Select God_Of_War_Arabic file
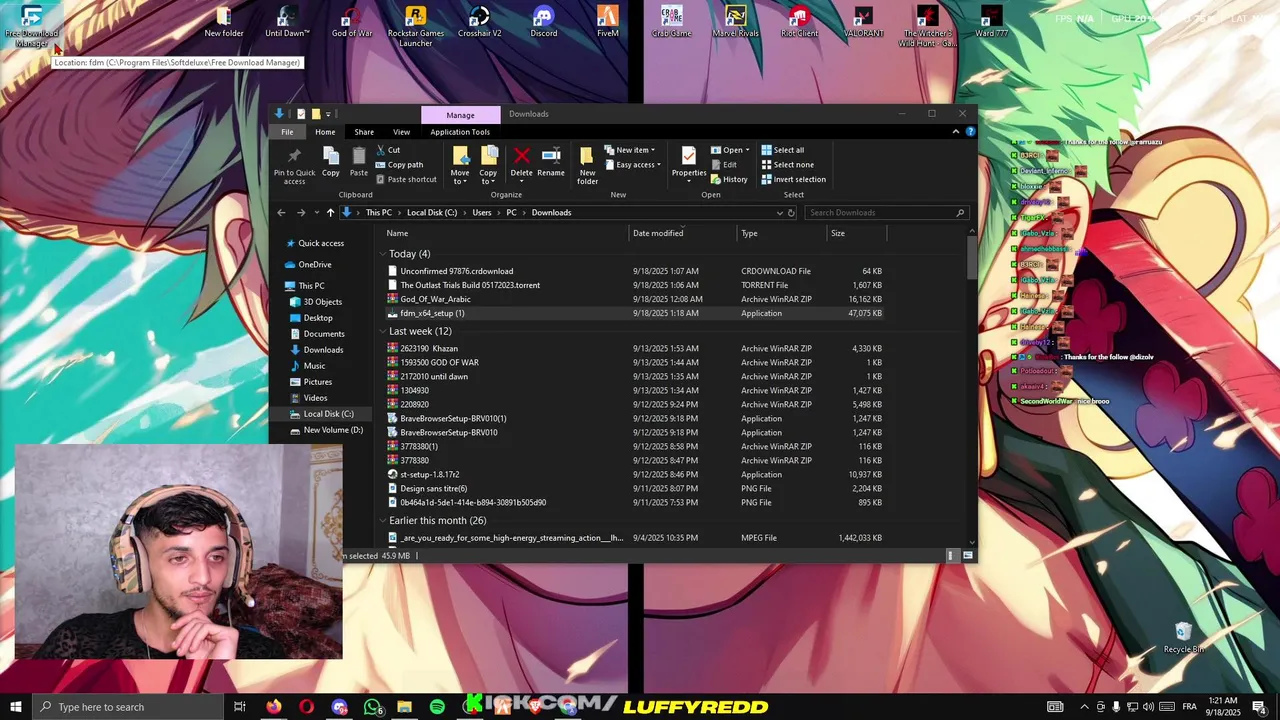This screenshot has height=720, width=1280. 435,299
